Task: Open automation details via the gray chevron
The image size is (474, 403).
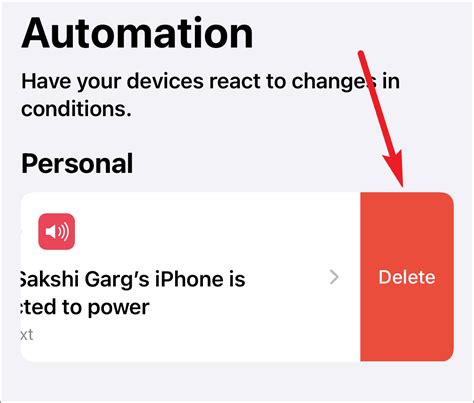Action: (x=334, y=277)
